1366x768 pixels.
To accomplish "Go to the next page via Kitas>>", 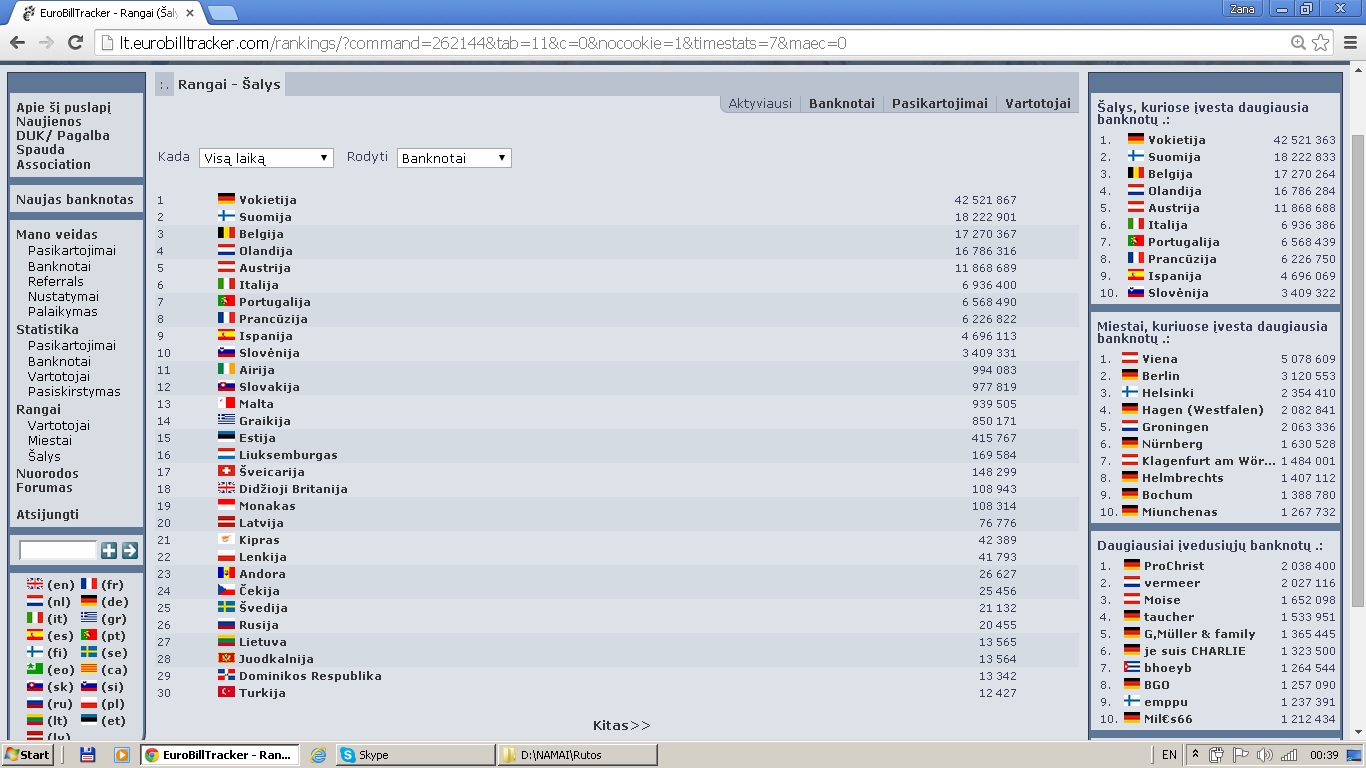I will [621, 725].
